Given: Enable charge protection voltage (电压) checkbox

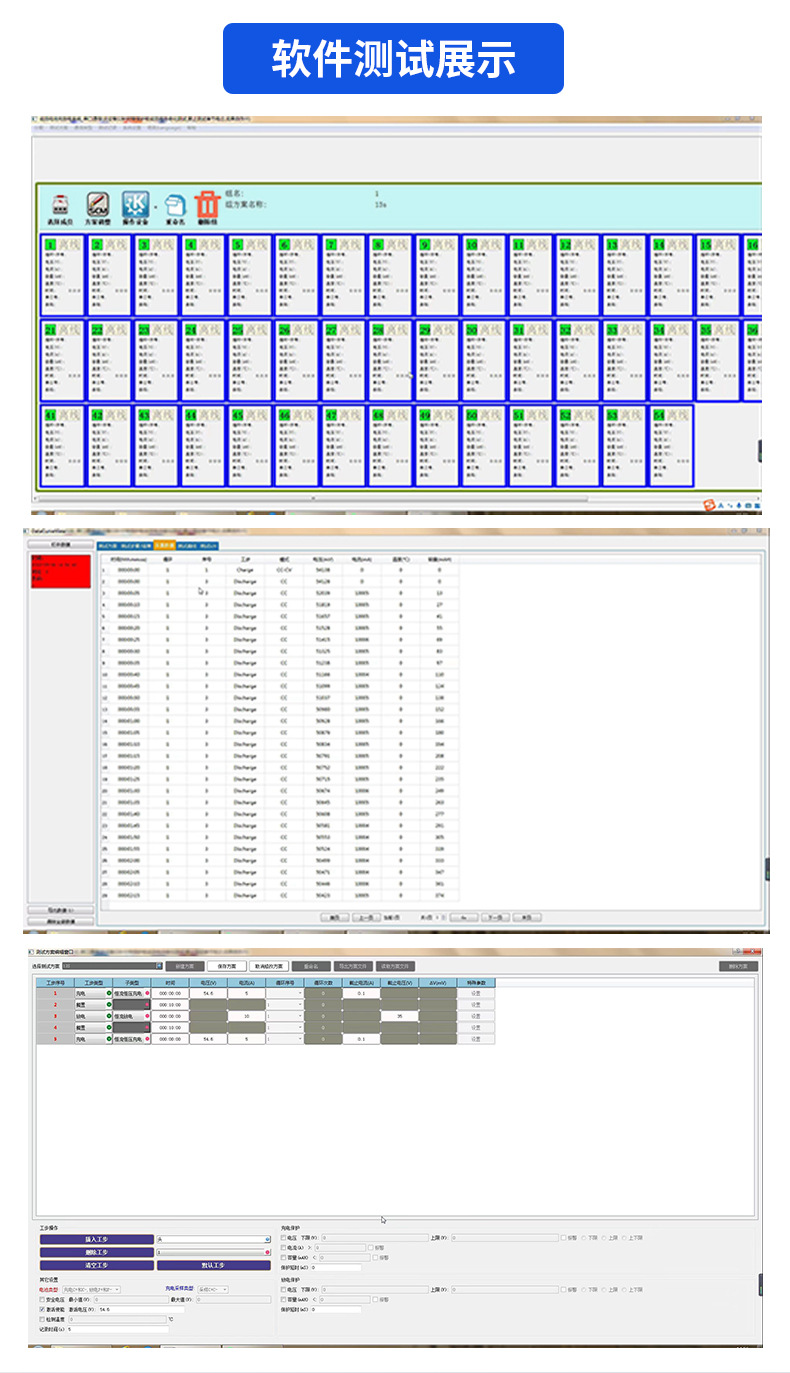Looking at the screenshot, I should click(284, 1238).
